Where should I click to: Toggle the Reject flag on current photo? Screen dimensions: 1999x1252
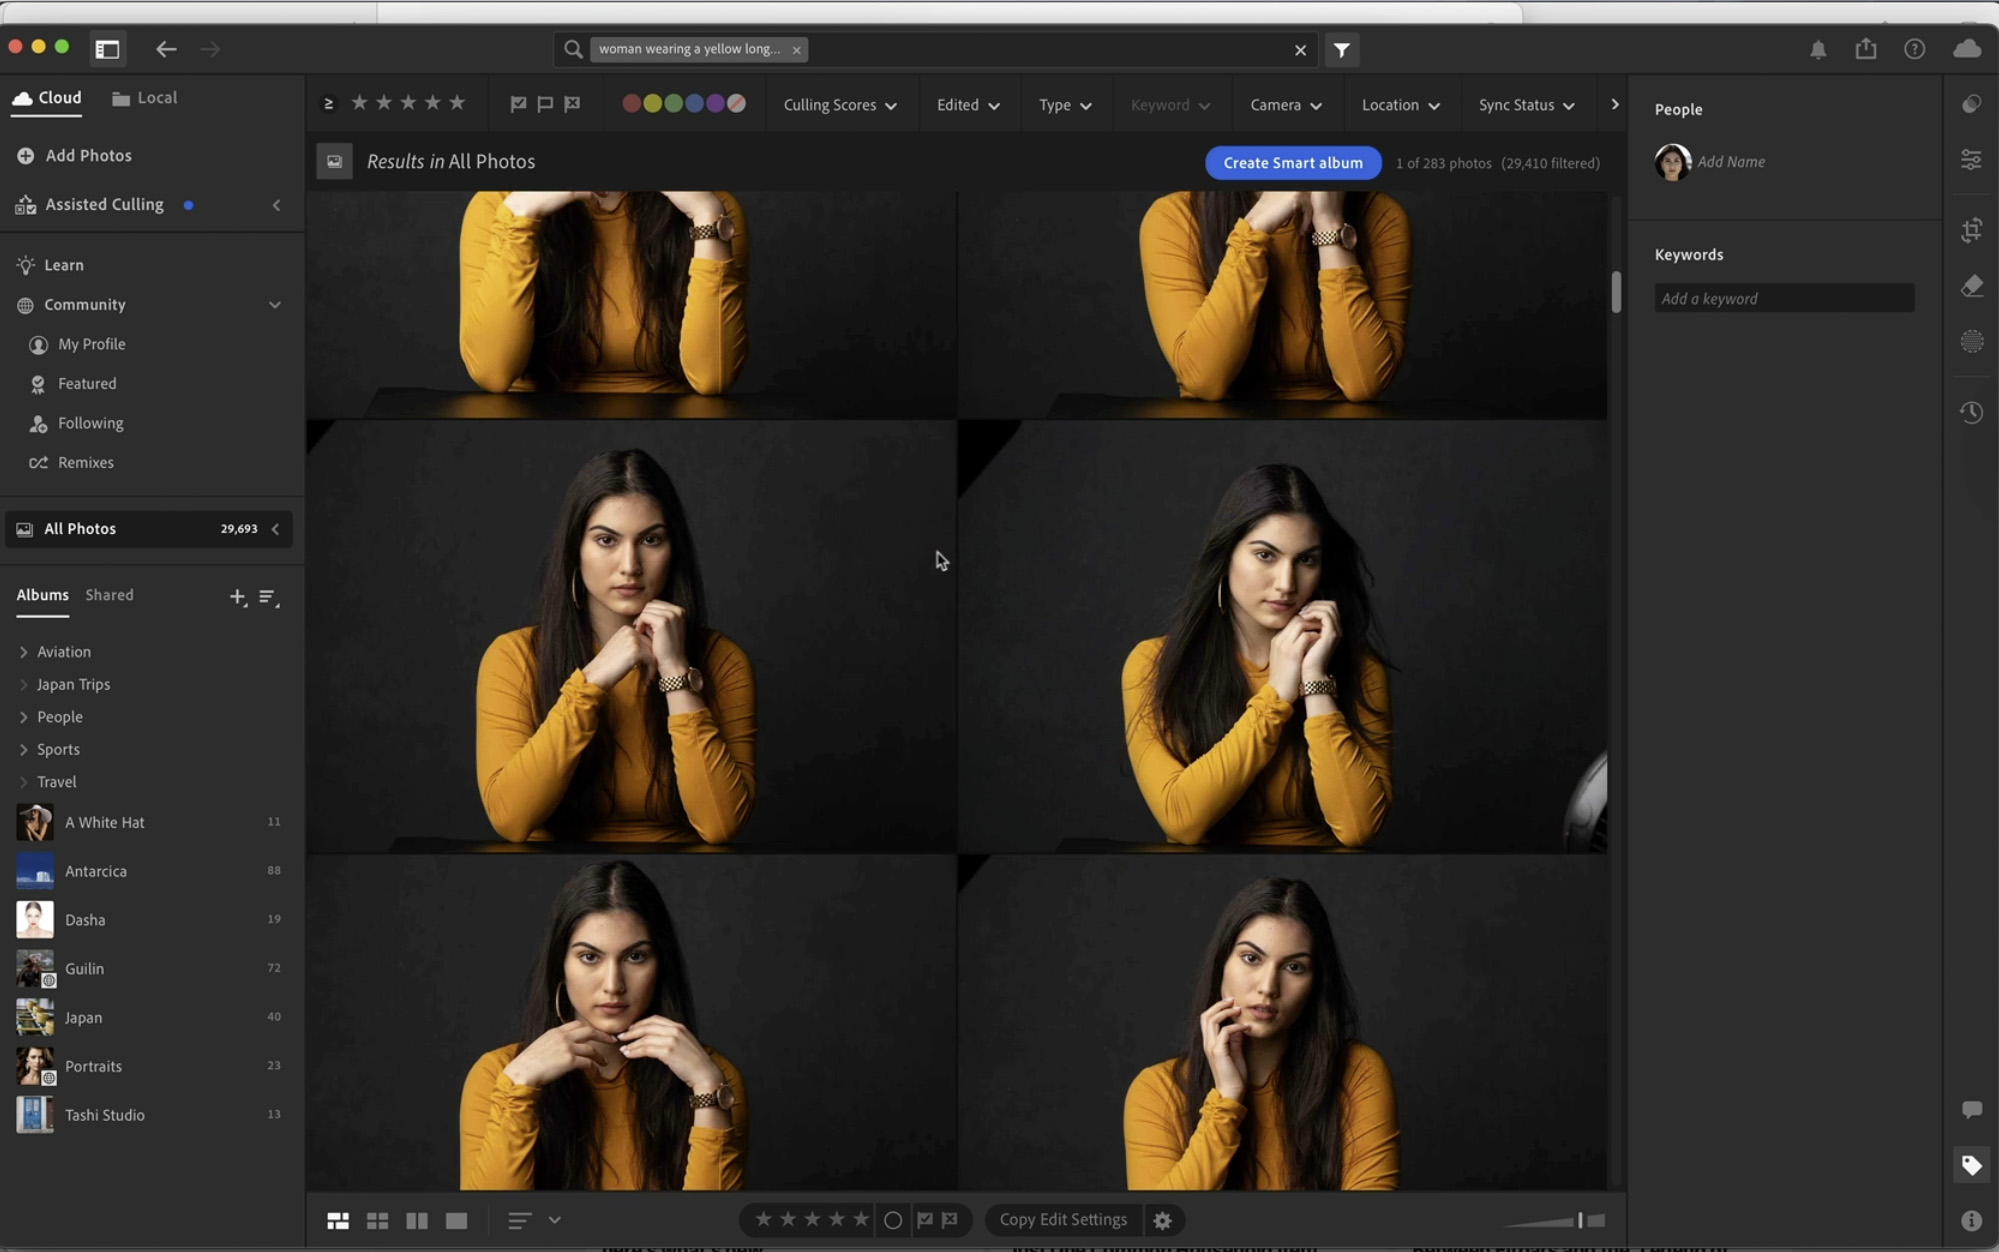click(948, 1220)
